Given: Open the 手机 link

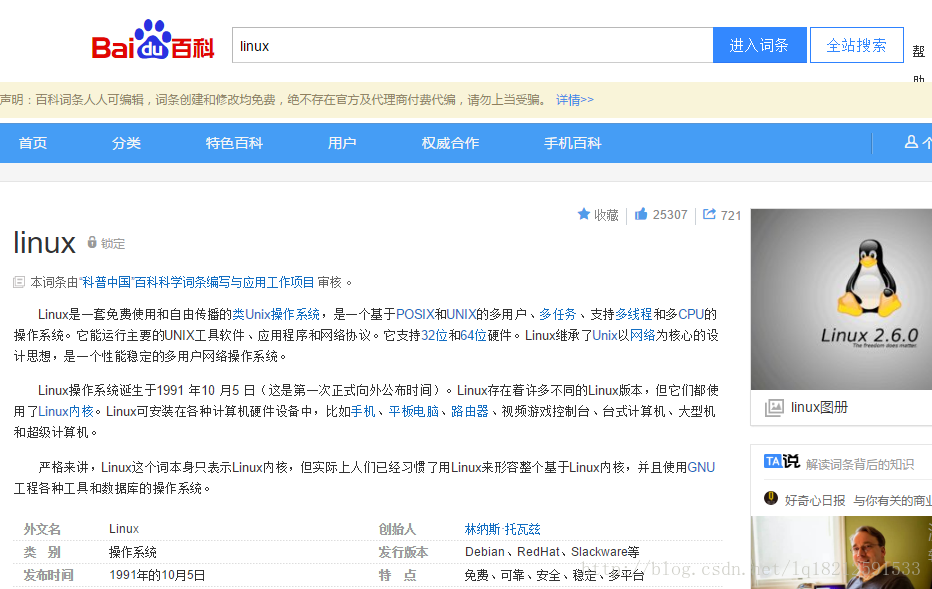Looking at the screenshot, I should 363,411.
